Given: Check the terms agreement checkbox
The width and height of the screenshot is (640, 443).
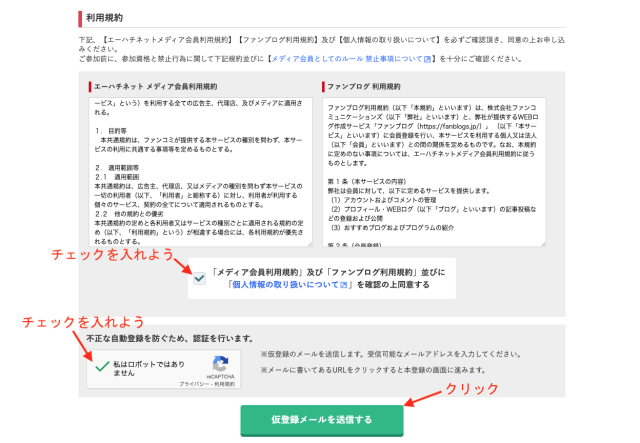Looking at the screenshot, I should pos(199,278).
